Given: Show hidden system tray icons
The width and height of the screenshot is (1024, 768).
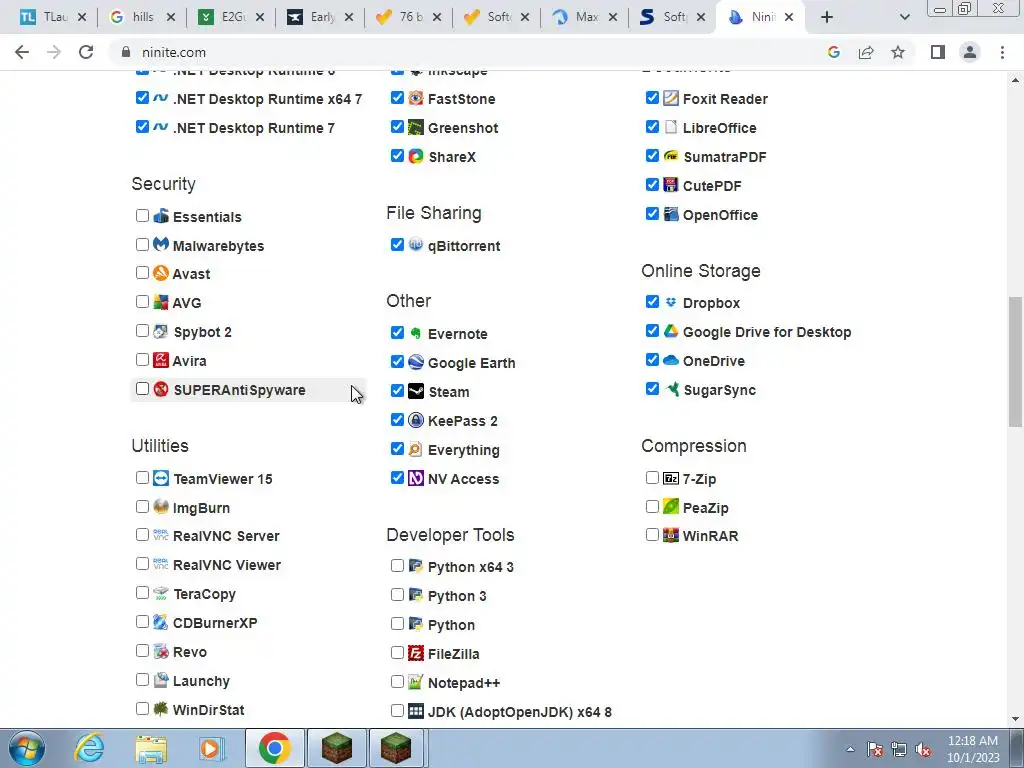Looking at the screenshot, I should 850,749.
